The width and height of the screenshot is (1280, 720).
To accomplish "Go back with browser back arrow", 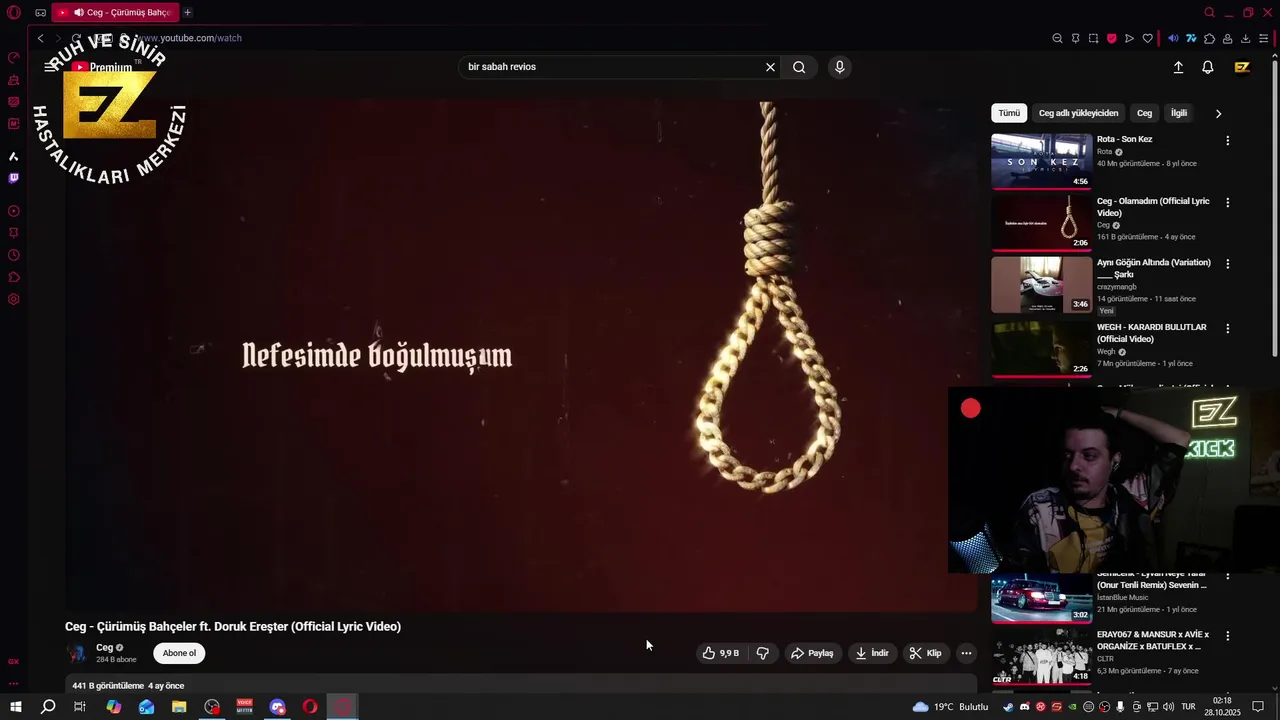I will pyautogui.click(x=40, y=38).
